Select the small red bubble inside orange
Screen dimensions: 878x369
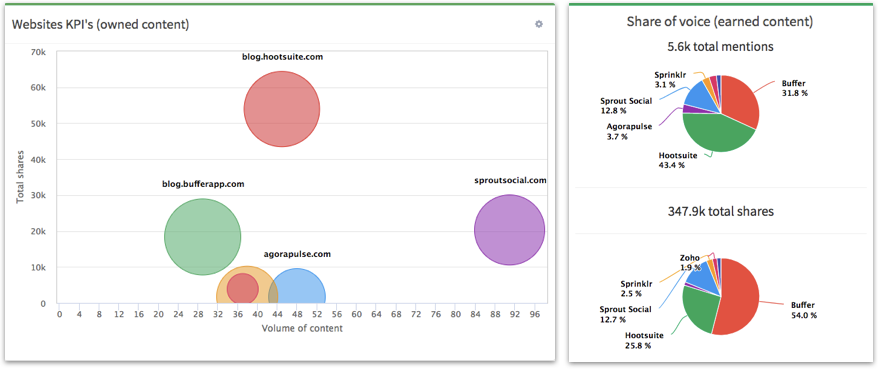242,288
